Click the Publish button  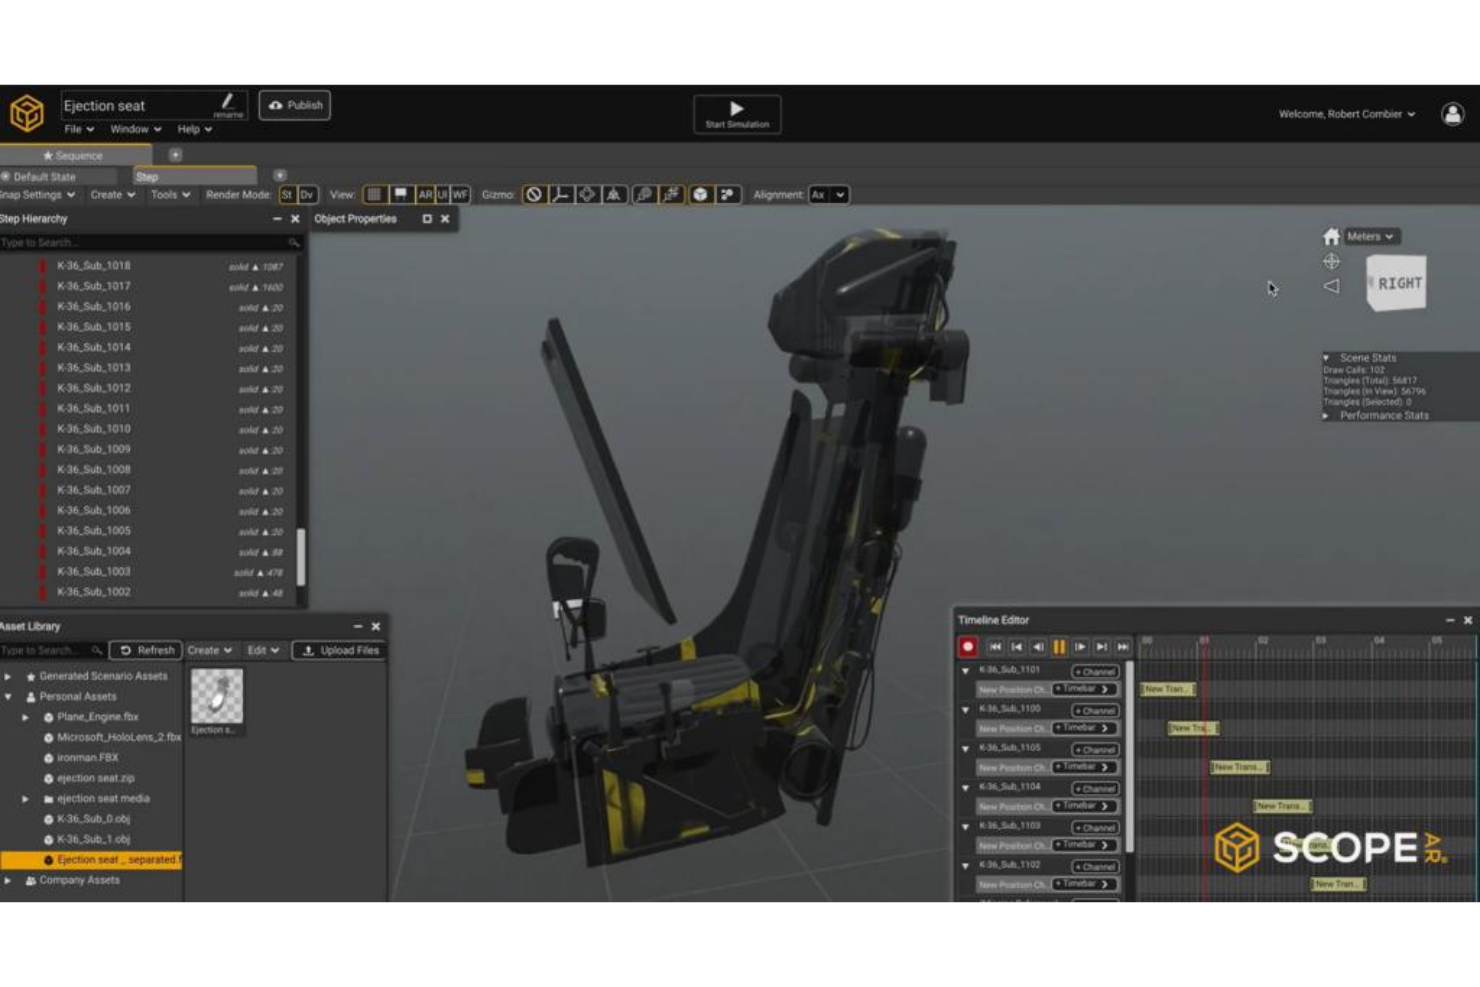point(294,104)
